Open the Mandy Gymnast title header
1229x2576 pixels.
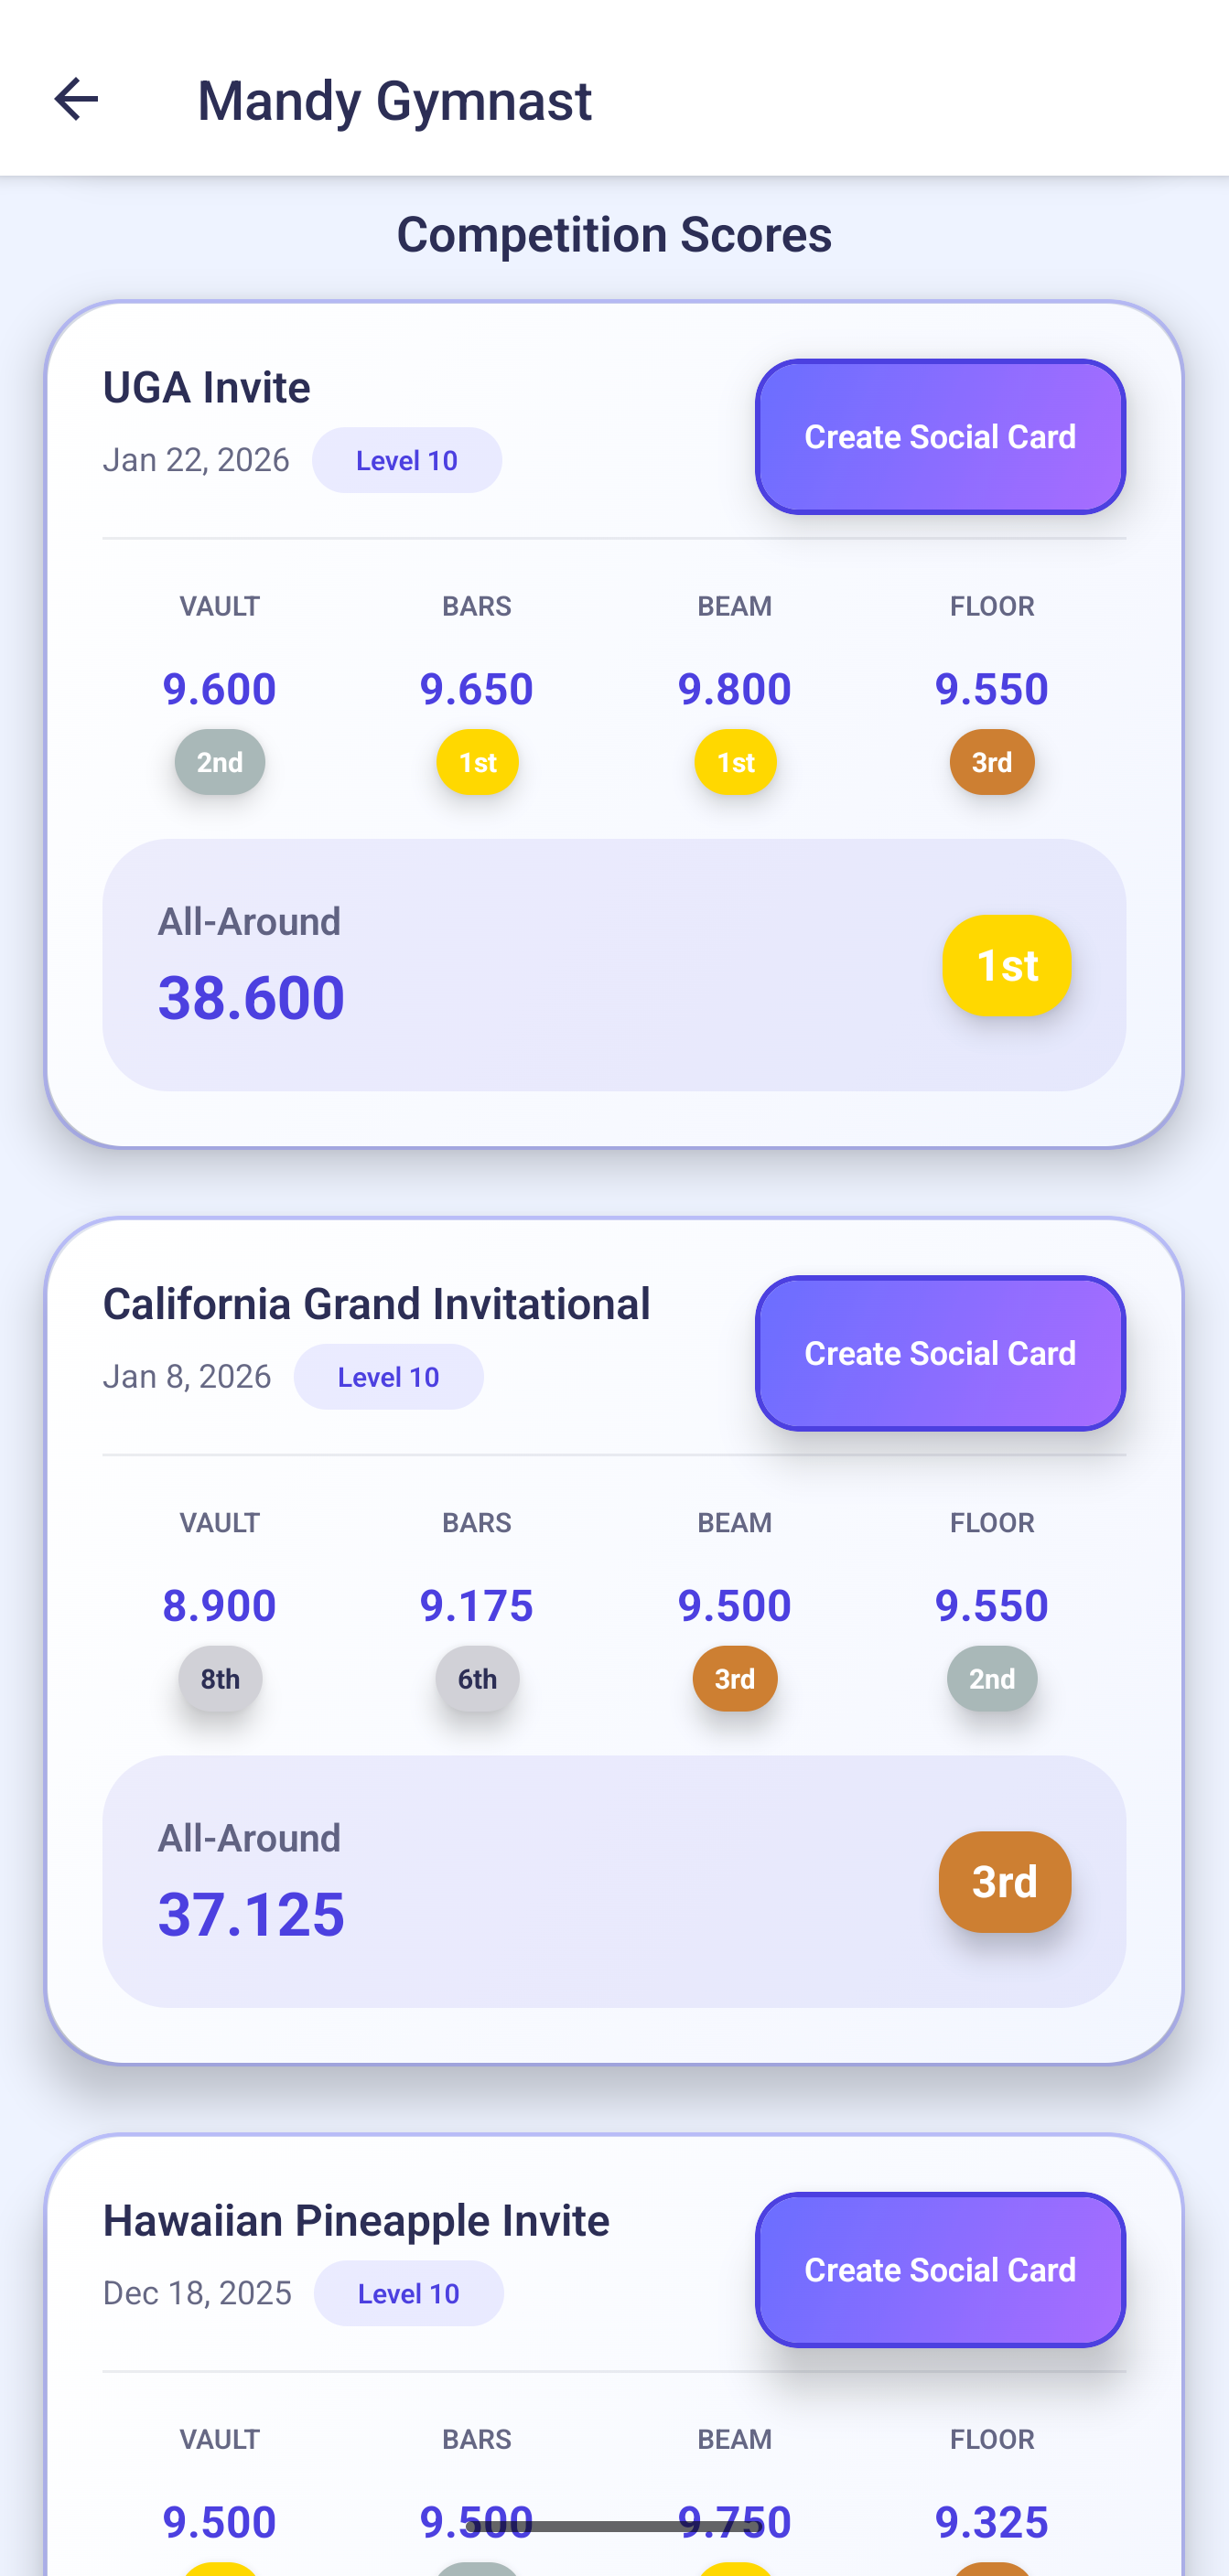point(393,99)
